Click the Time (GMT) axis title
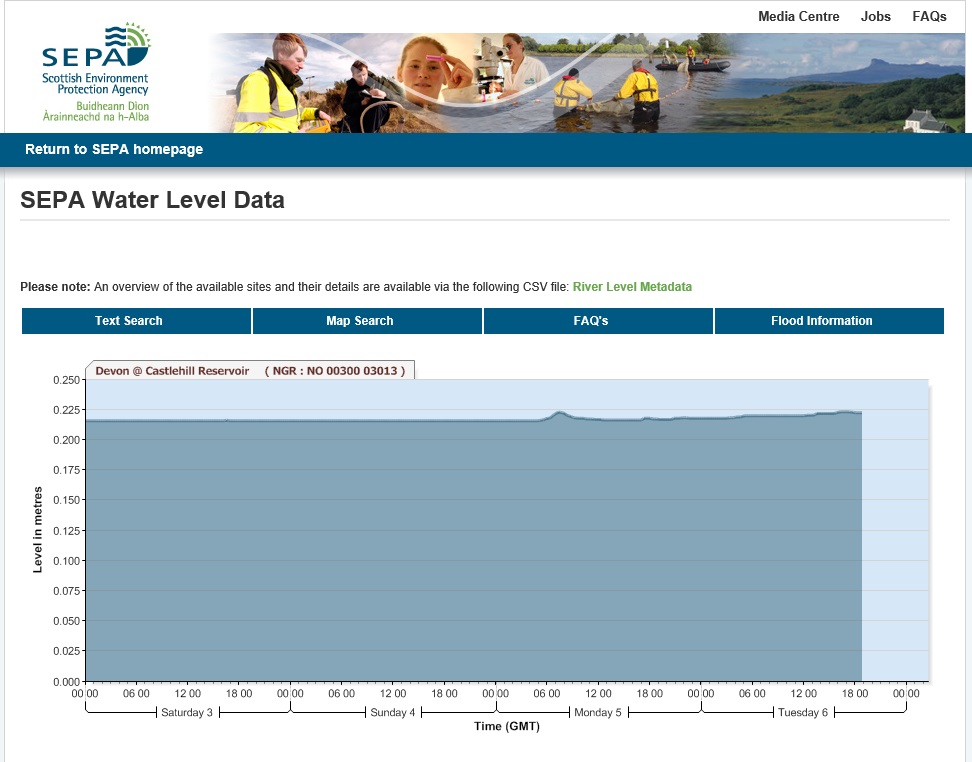This screenshot has height=762, width=972. click(x=507, y=727)
